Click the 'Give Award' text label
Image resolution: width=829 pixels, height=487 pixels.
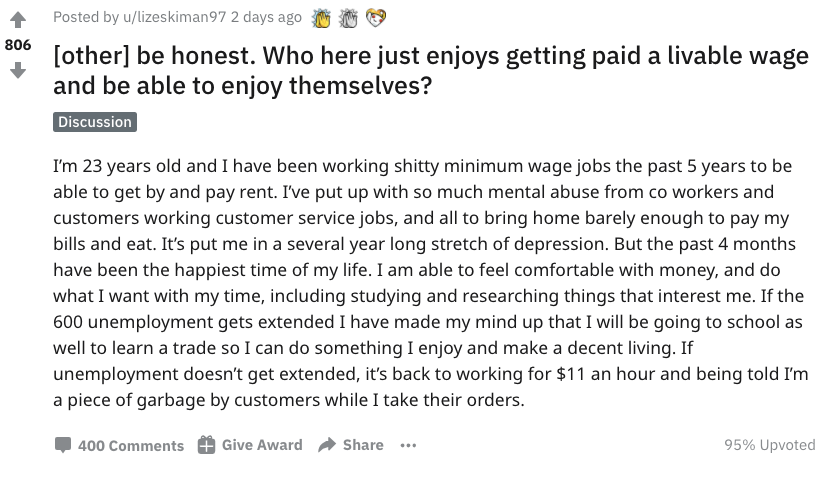262,445
